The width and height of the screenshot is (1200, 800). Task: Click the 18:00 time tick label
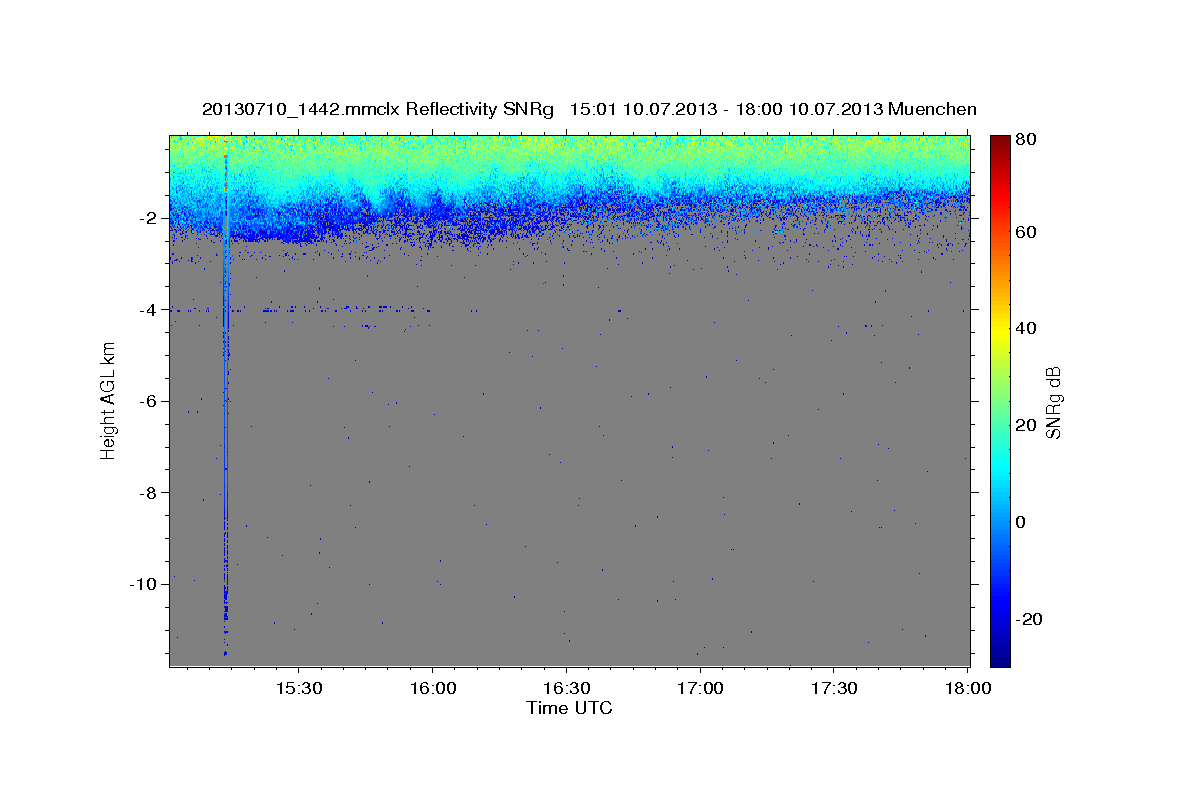click(967, 689)
